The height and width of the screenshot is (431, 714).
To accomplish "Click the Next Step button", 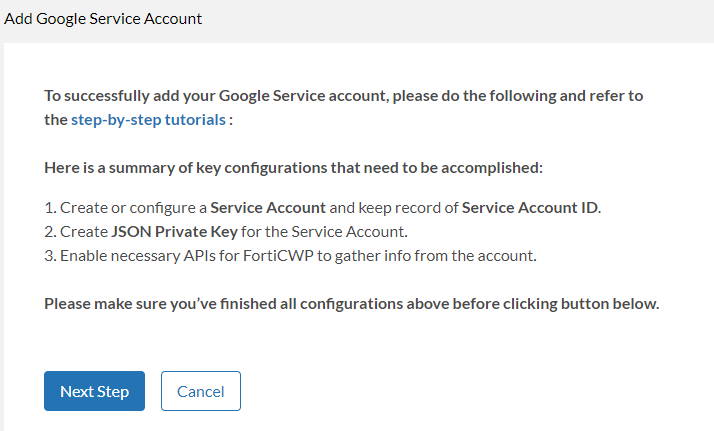I will pos(94,391).
